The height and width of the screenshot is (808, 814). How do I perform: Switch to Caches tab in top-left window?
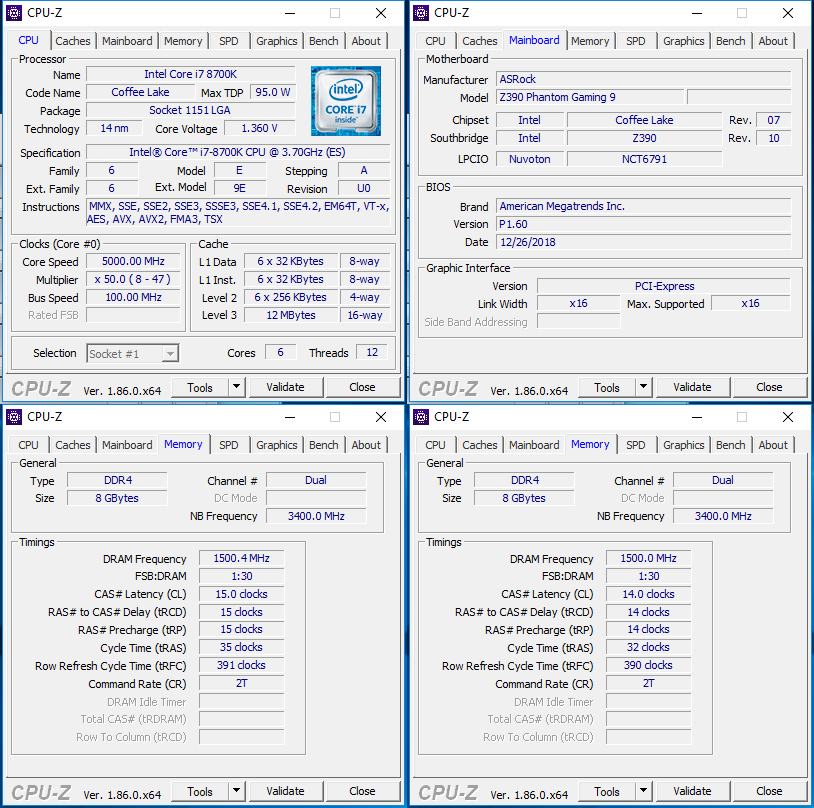(x=73, y=41)
